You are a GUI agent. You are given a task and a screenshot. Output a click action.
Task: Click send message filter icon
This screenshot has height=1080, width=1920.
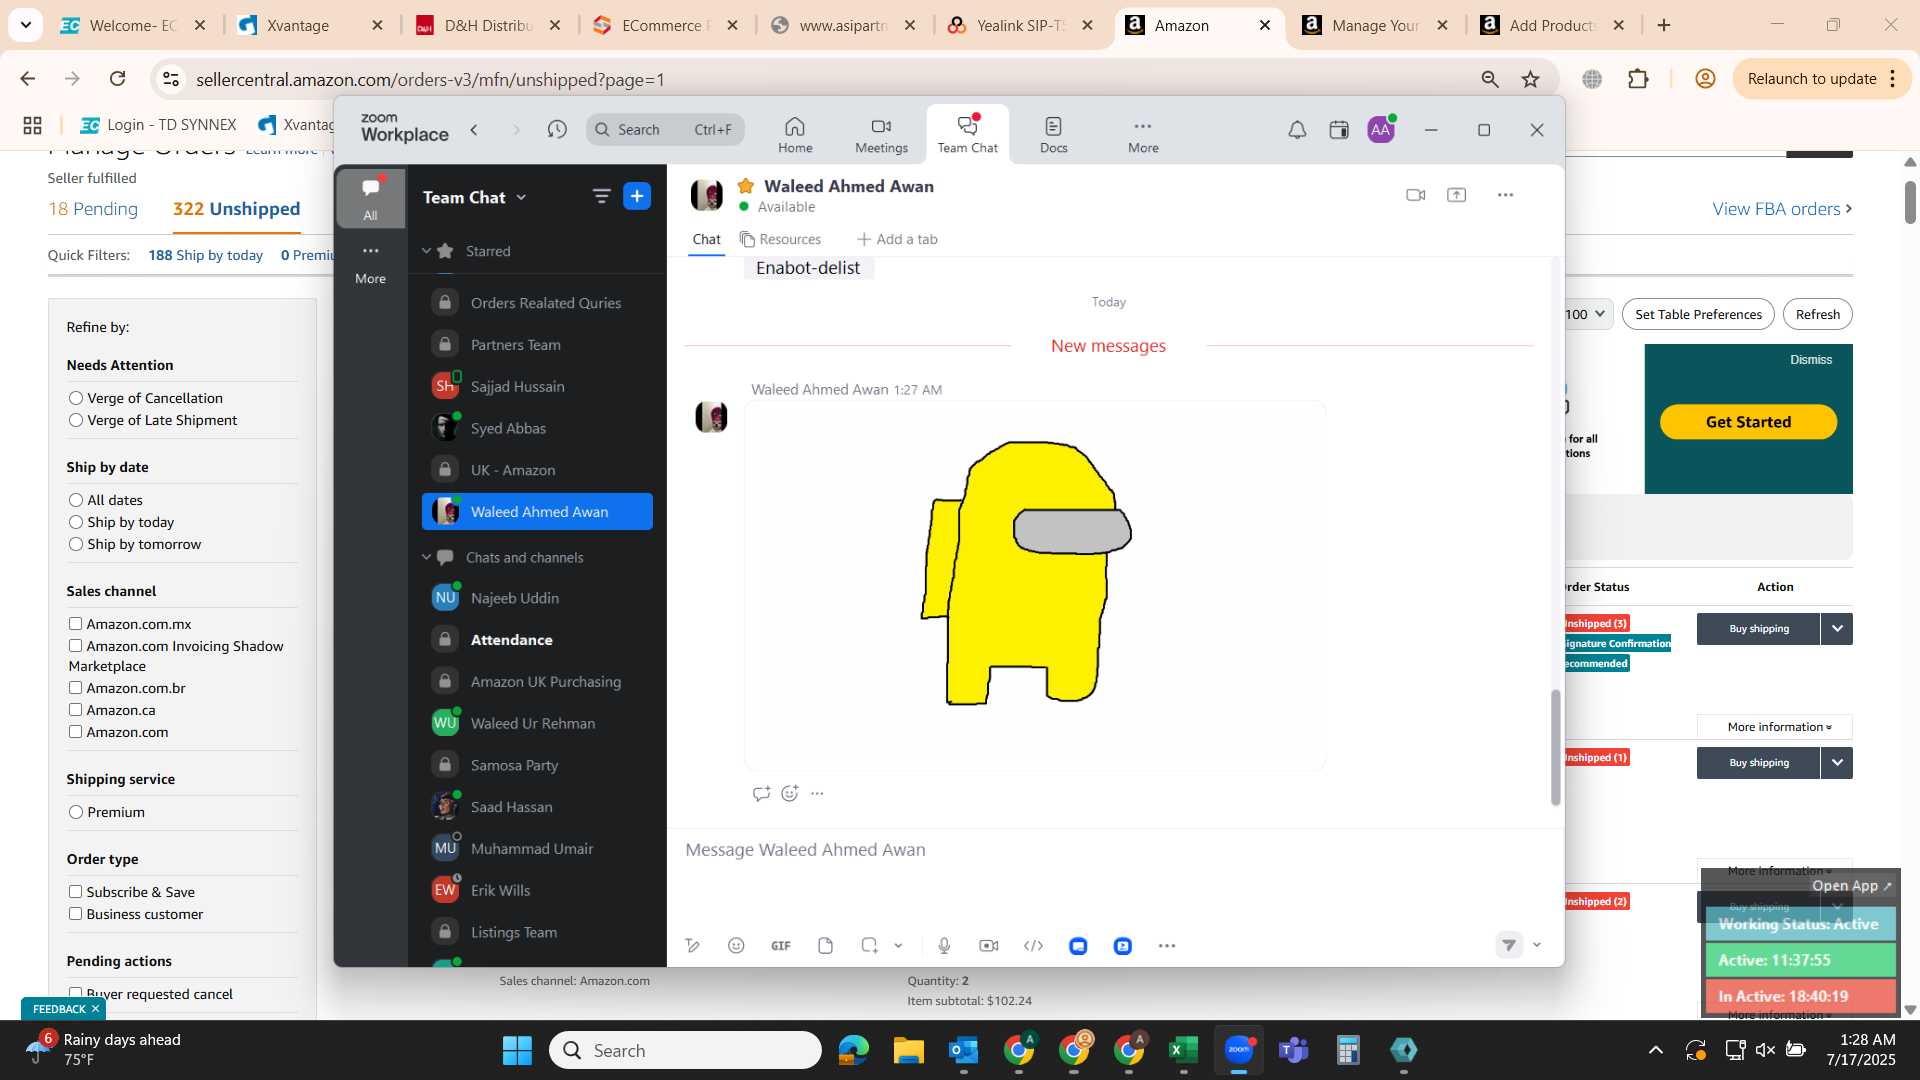coord(1509,945)
